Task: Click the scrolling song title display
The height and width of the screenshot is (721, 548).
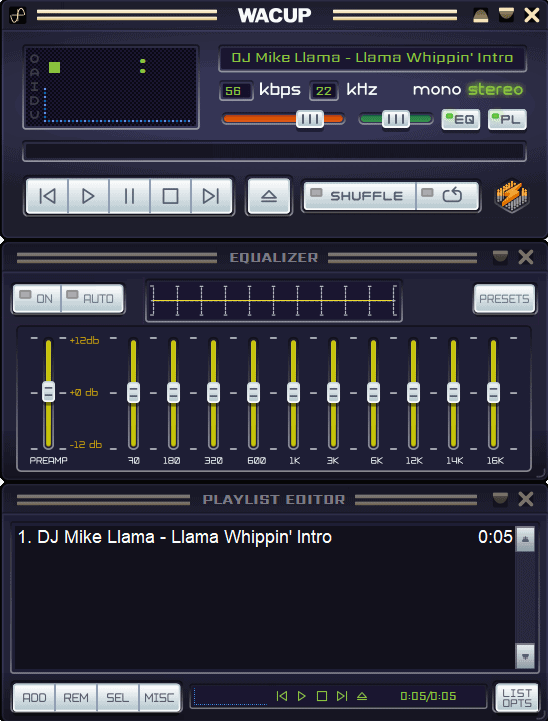Action: tap(372, 58)
